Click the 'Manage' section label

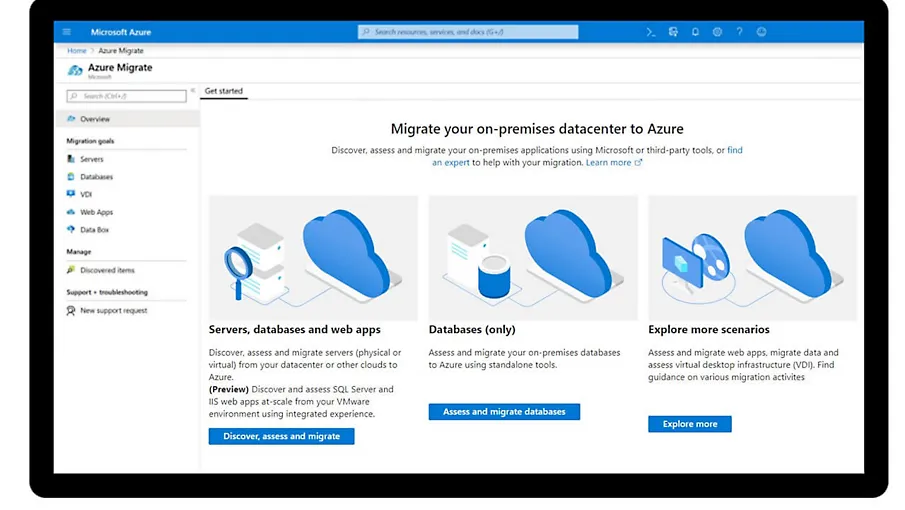tap(78, 252)
